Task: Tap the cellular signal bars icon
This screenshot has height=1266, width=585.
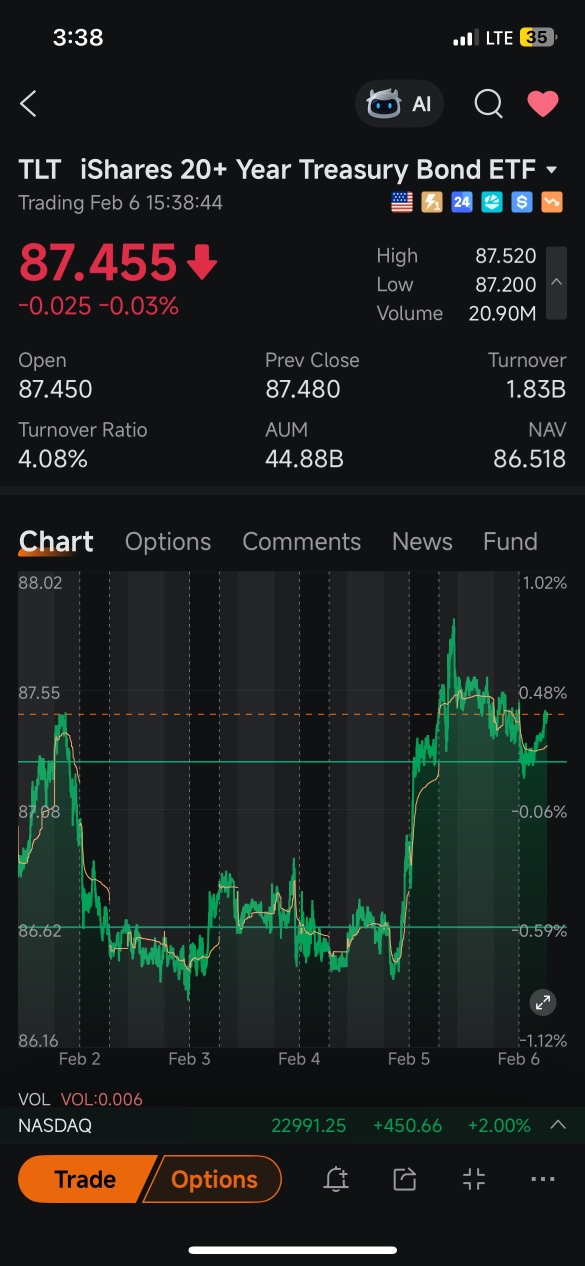Action: (465, 39)
